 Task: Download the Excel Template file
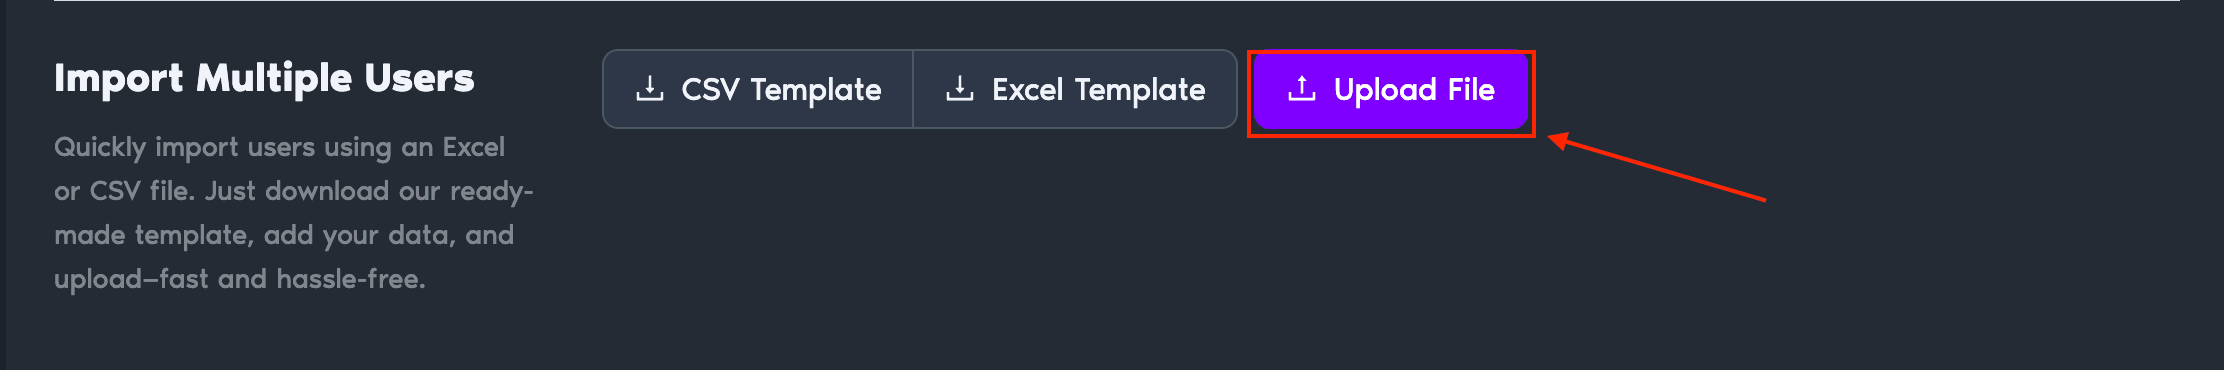(x=1075, y=89)
